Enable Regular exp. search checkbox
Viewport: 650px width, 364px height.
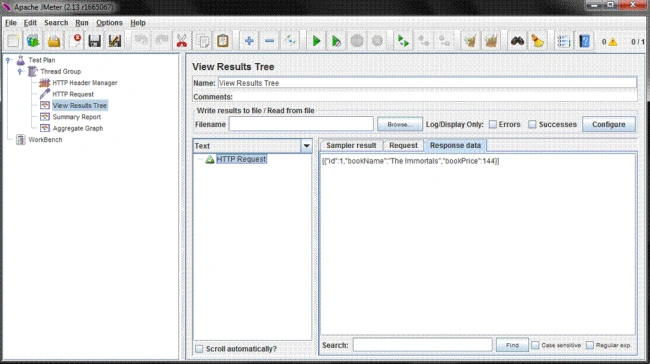pyautogui.click(x=590, y=345)
